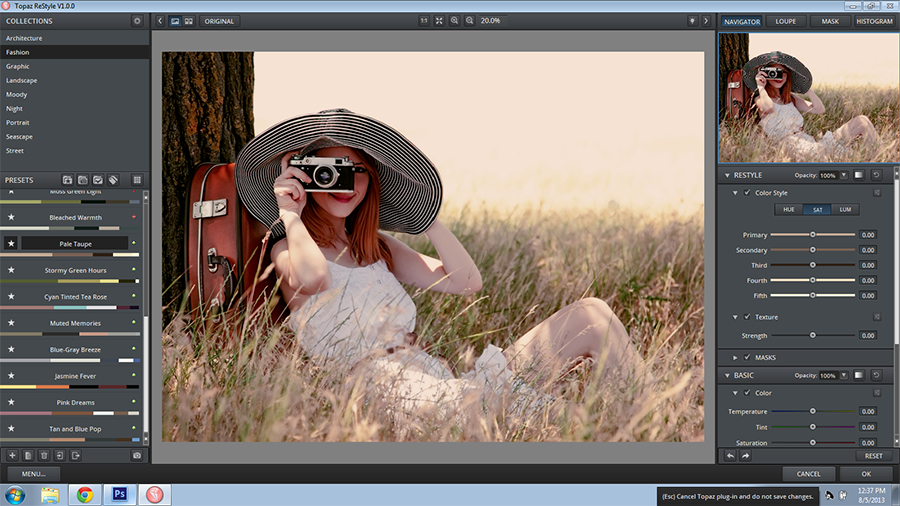This screenshot has width=900, height=506.
Task: Click the Reset button
Action: (x=873, y=456)
